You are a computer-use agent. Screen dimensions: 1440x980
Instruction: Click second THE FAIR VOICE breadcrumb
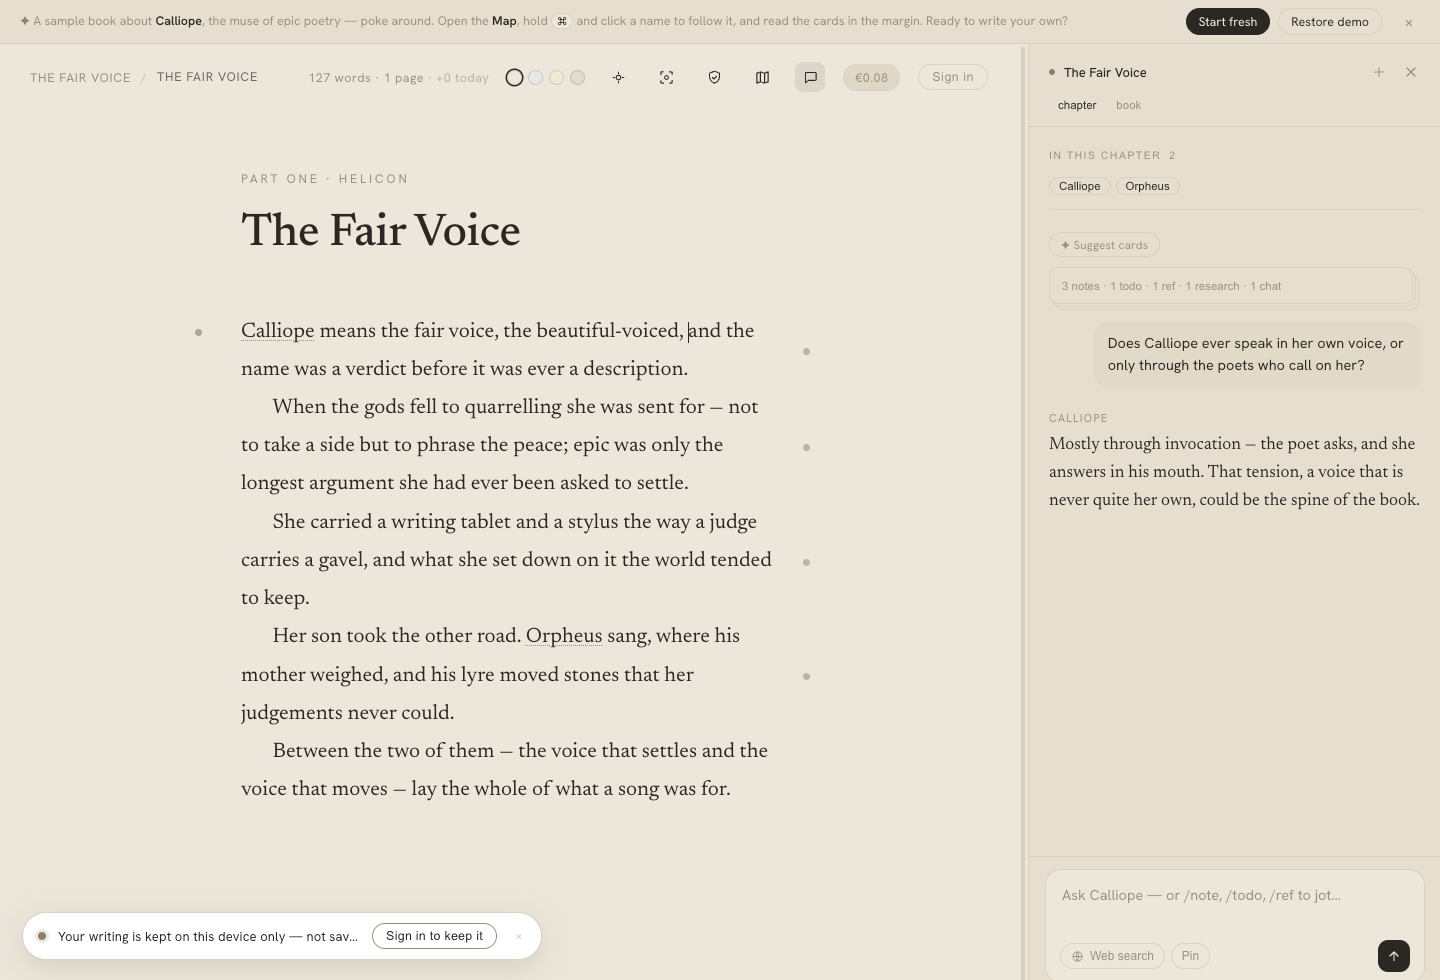click(x=207, y=77)
